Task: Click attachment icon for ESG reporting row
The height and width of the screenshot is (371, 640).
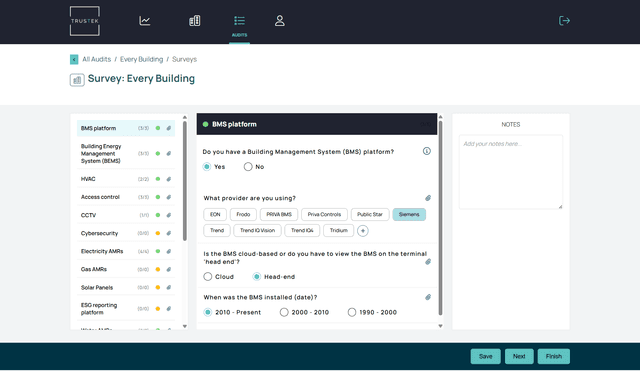Action: point(169,309)
